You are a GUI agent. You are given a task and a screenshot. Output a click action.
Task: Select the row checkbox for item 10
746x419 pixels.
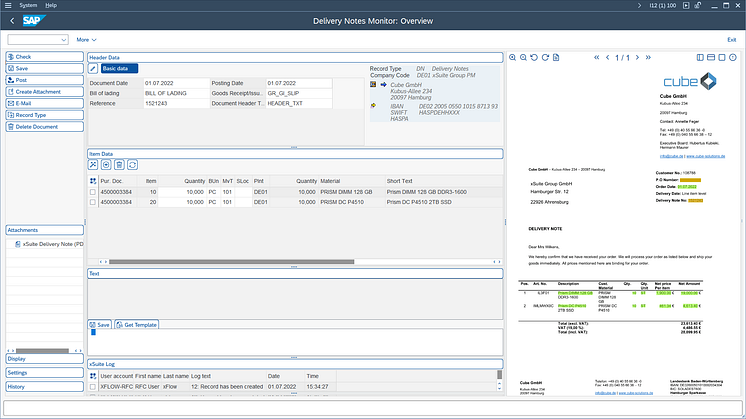[x=93, y=191]
